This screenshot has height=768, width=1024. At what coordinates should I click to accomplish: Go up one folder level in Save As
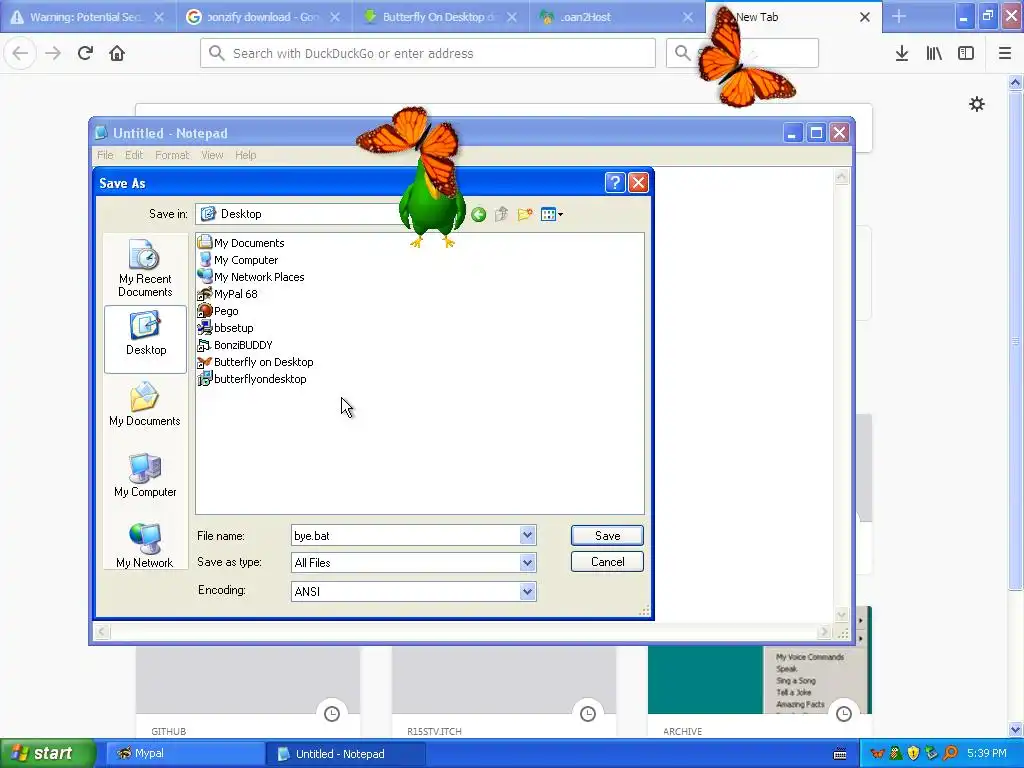point(502,214)
